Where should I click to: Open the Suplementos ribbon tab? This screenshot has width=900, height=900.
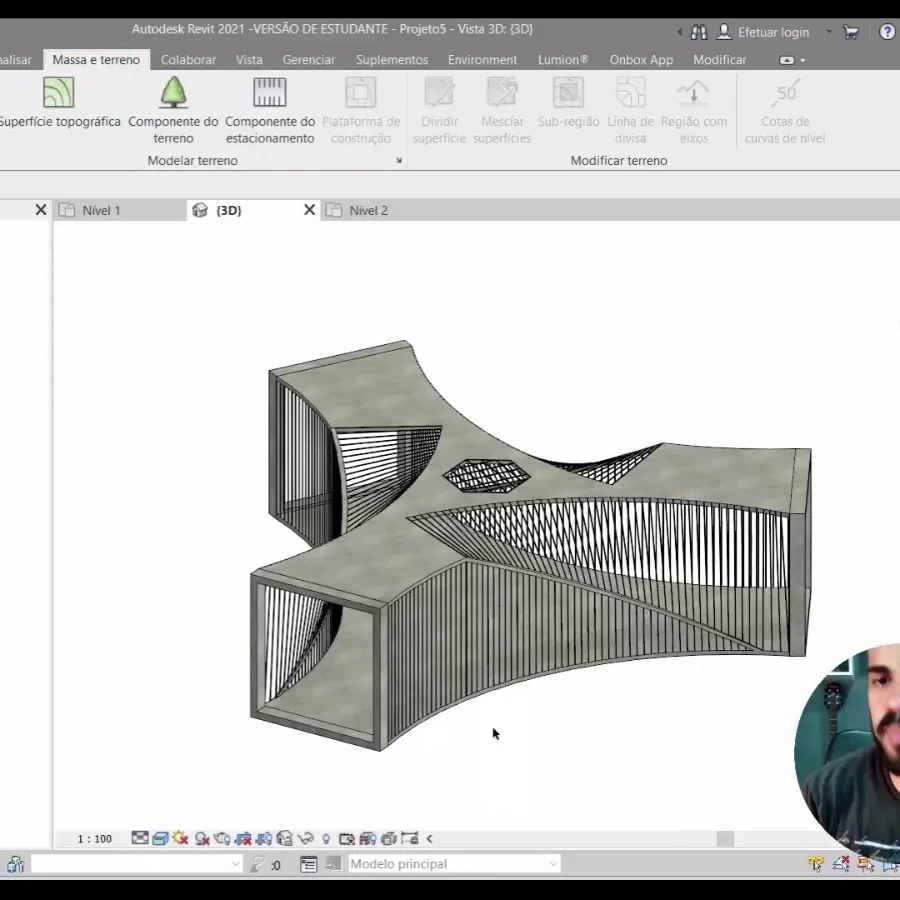(x=392, y=60)
